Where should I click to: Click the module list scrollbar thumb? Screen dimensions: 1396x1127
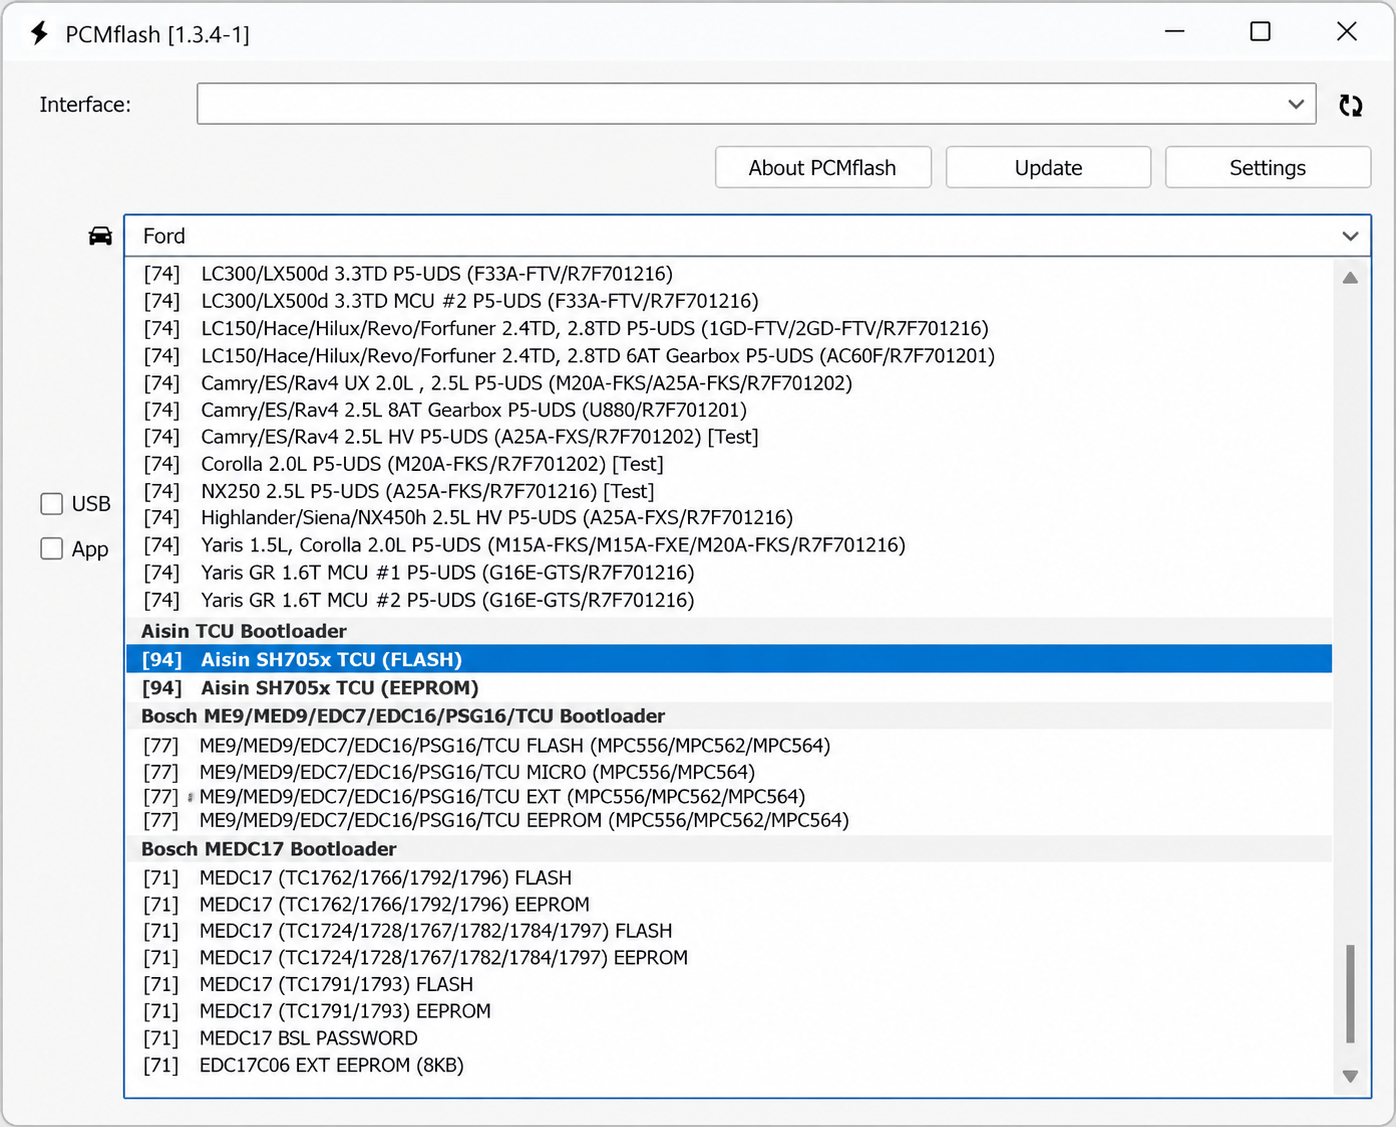[x=1350, y=994]
